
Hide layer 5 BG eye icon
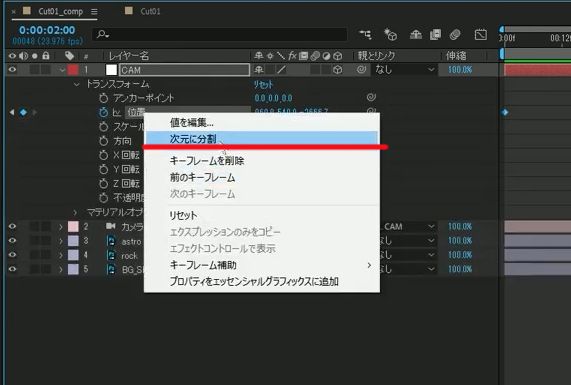(12, 269)
